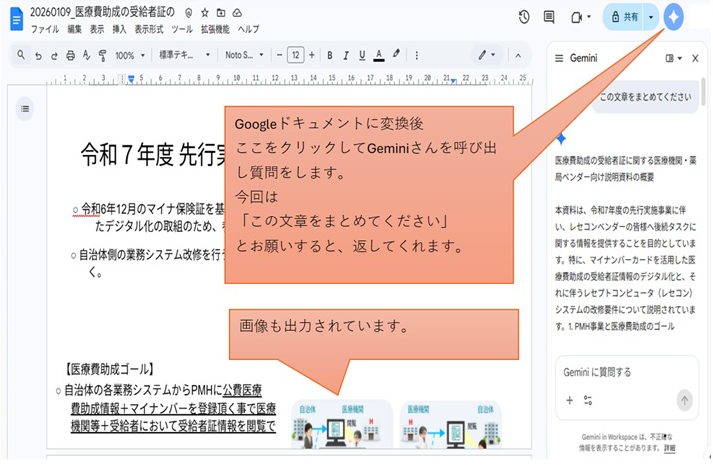Click the font size field showing 12
713x471 pixels.
(296, 55)
